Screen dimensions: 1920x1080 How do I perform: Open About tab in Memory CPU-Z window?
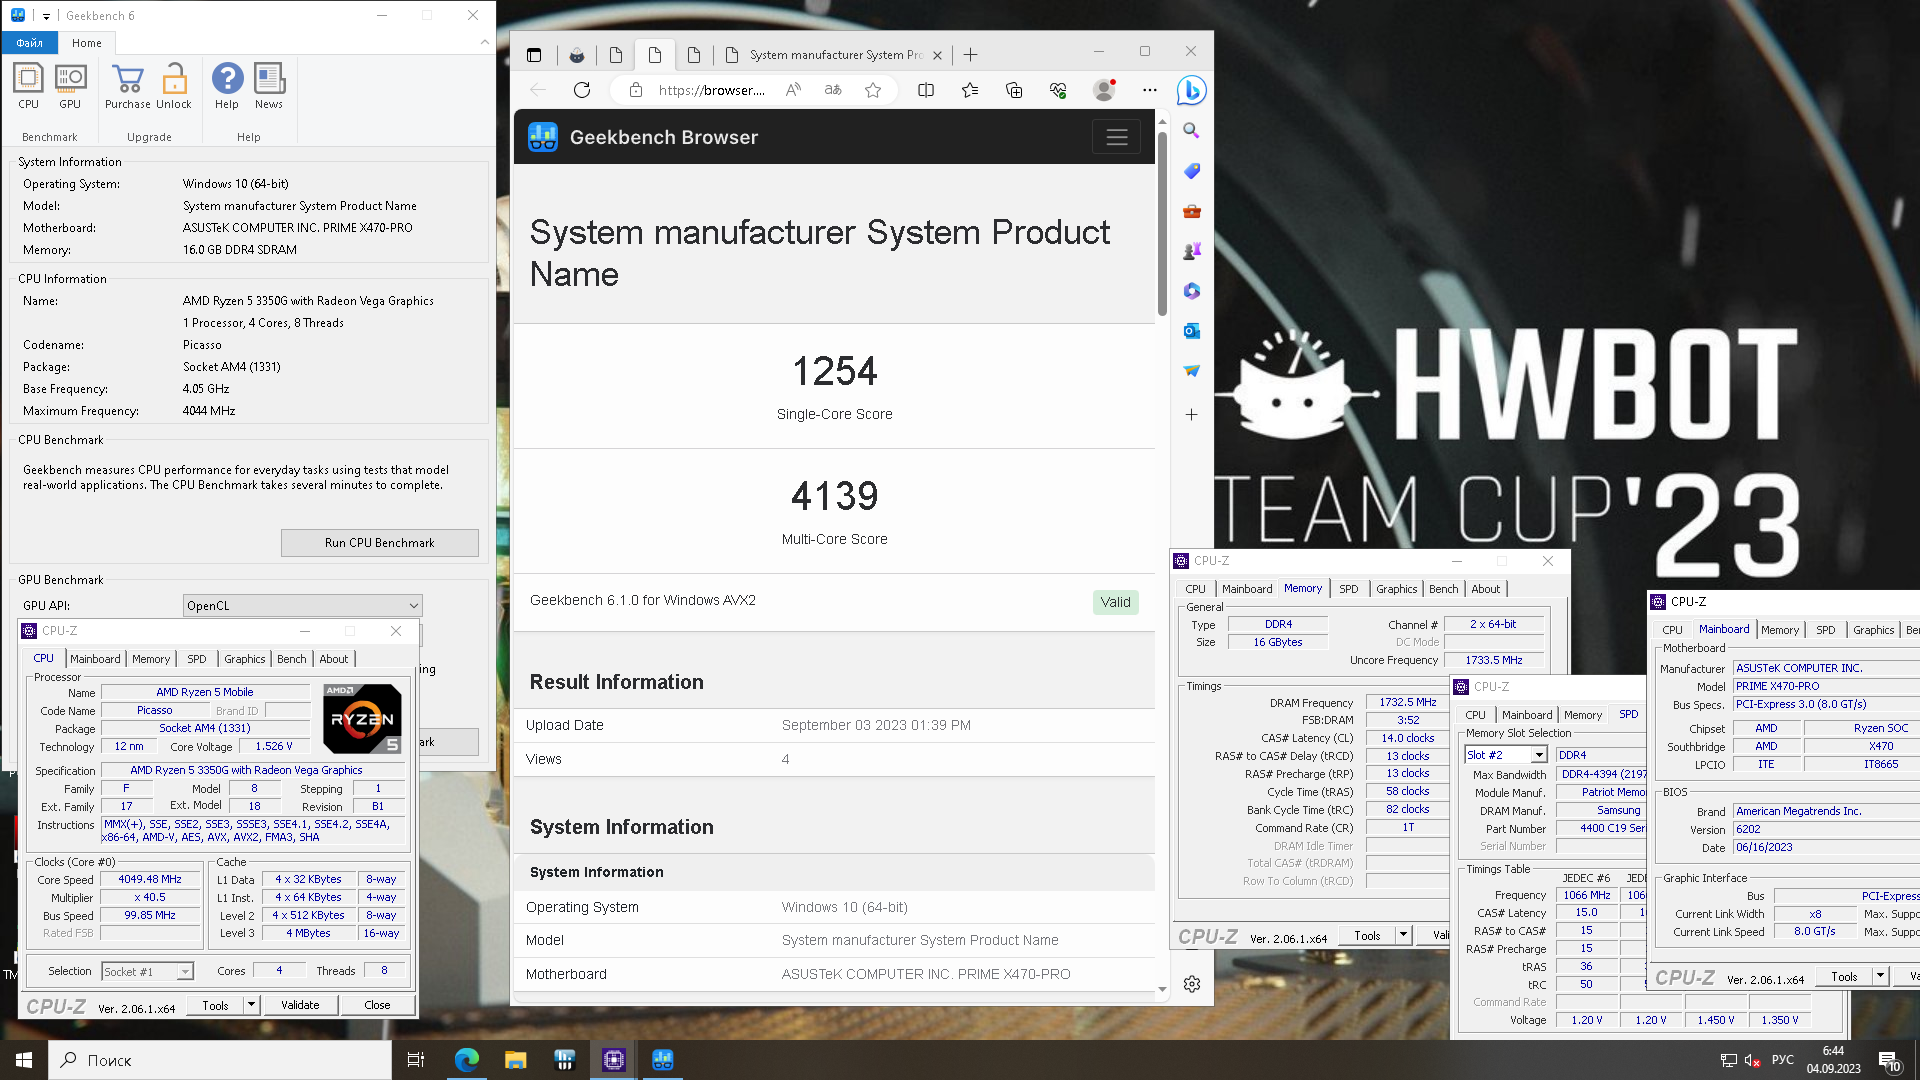[x=1485, y=589]
